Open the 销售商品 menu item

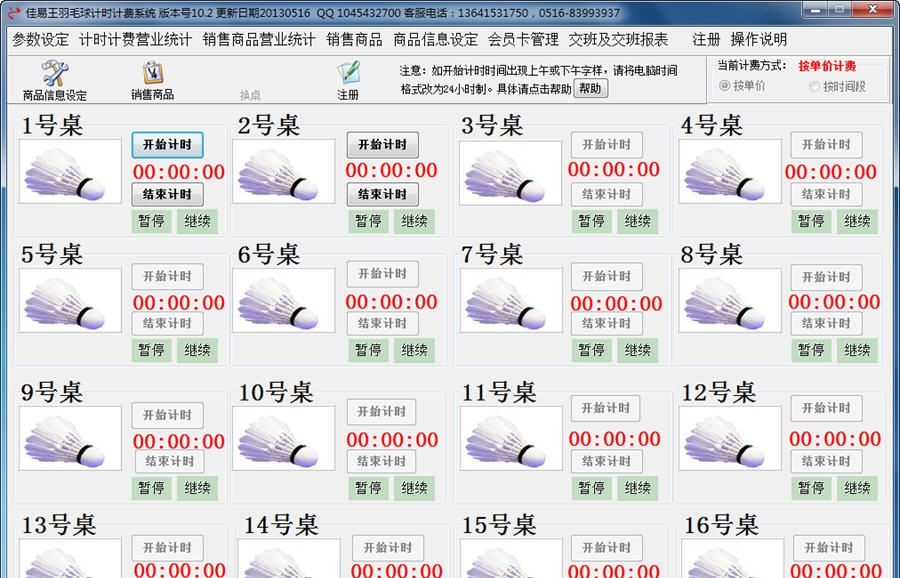click(x=354, y=40)
